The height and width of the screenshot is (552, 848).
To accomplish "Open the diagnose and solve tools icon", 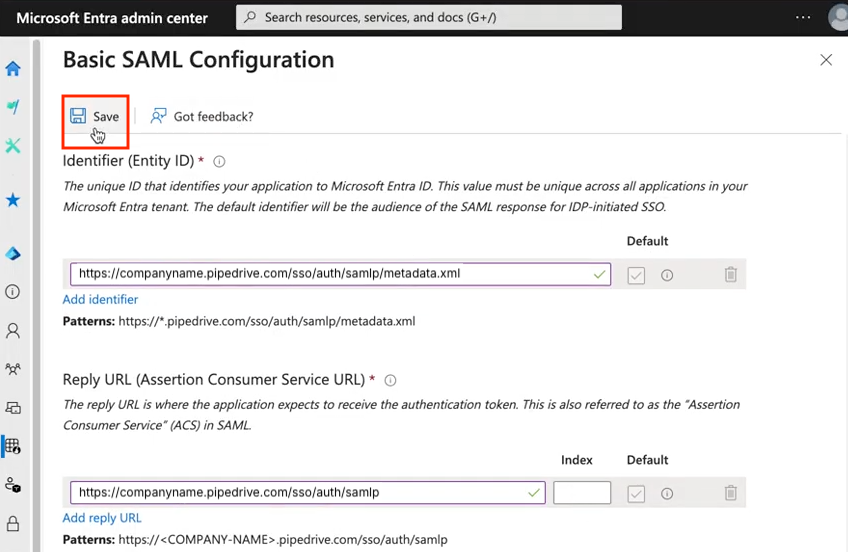I will [13, 146].
